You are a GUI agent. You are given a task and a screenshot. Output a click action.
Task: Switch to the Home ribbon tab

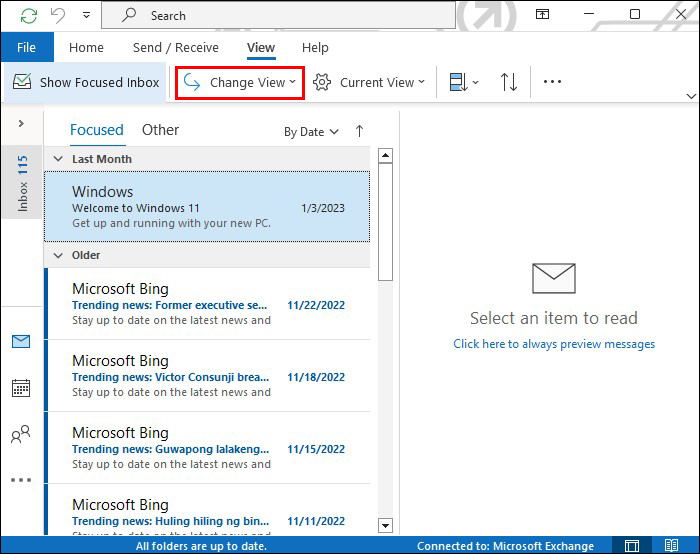pyautogui.click(x=86, y=47)
